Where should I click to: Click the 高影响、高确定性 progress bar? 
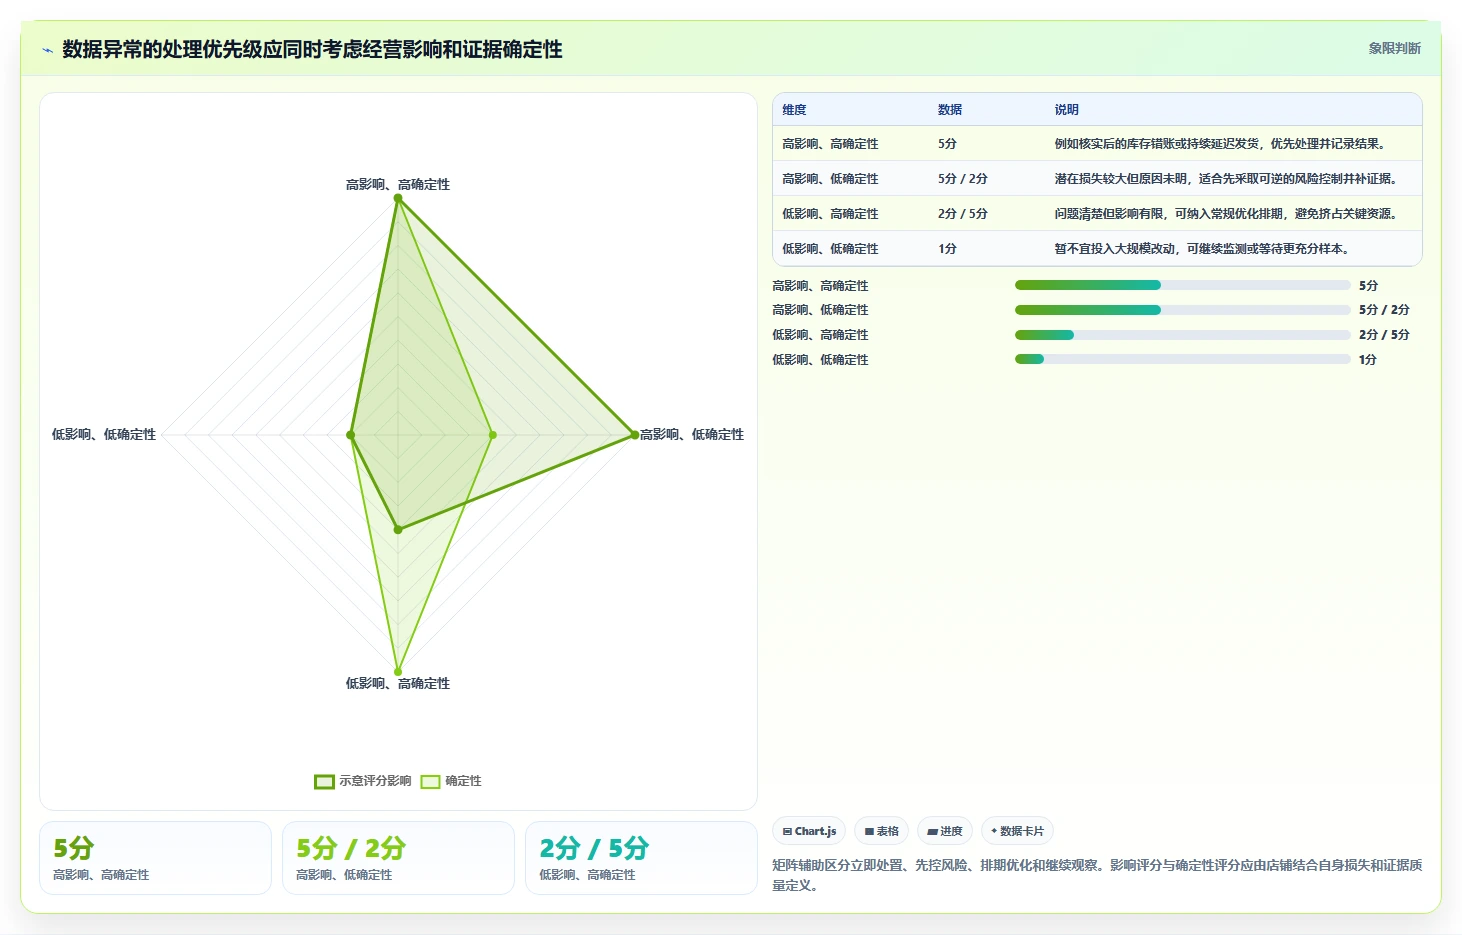pyautogui.click(x=1182, y=285)
